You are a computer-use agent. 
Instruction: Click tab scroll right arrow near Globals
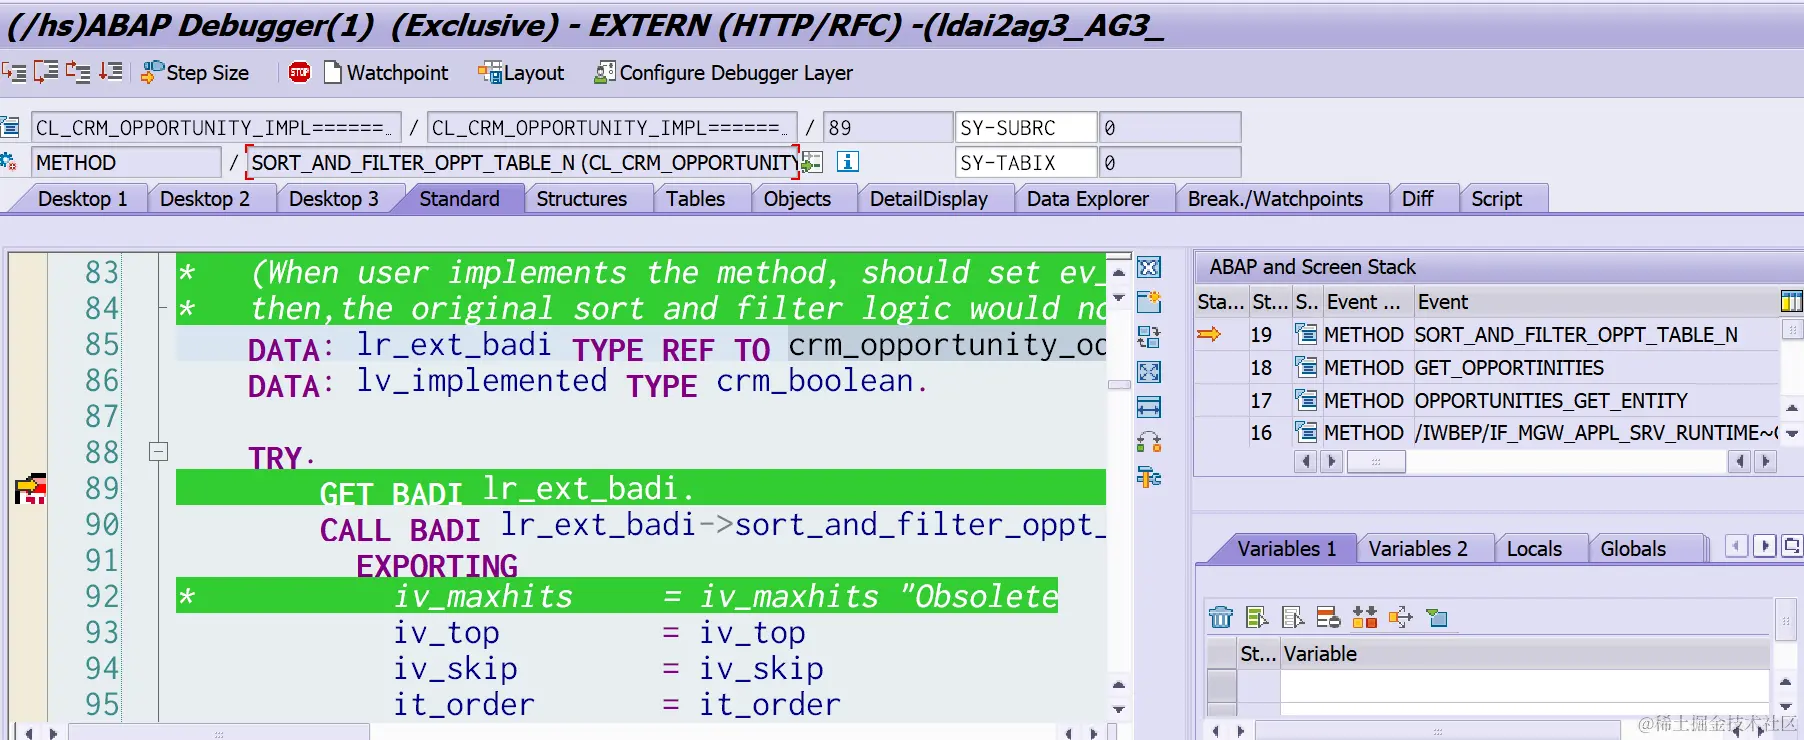click(1765, 546)
